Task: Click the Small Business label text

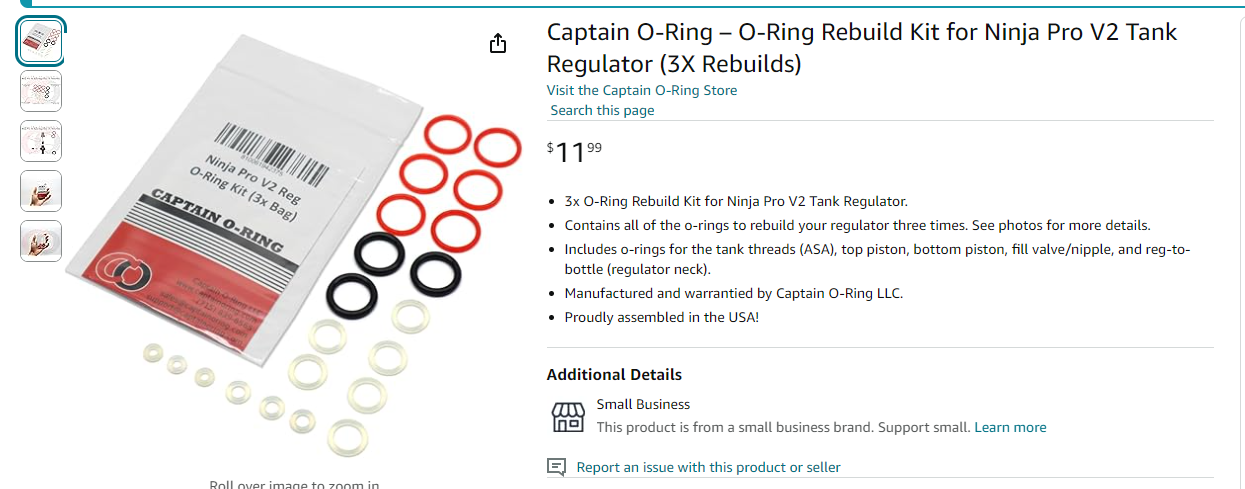Action: click(643, 405)
